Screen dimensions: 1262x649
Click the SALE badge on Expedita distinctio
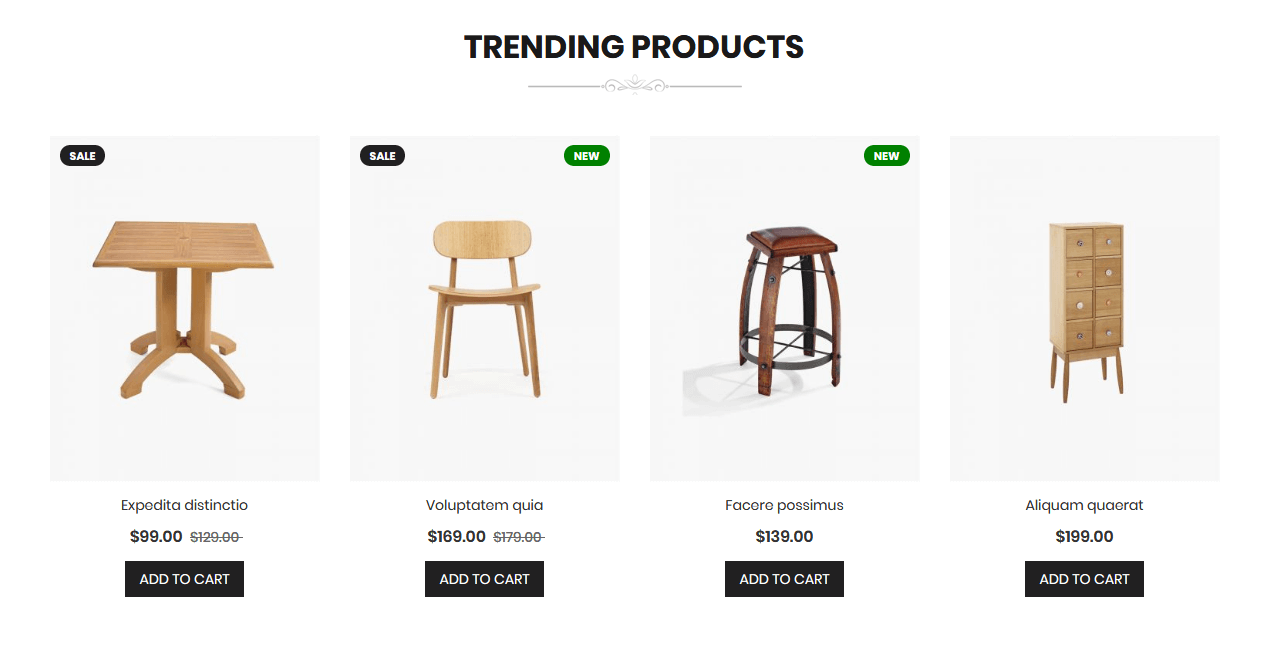coord(82,155)
